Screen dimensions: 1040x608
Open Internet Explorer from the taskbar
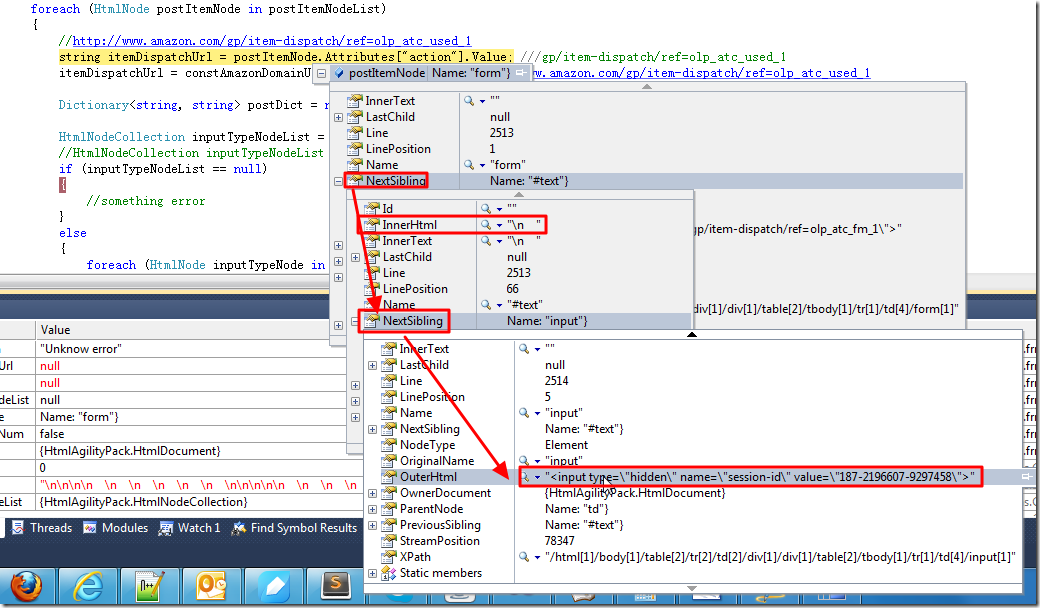coord(88,587)
